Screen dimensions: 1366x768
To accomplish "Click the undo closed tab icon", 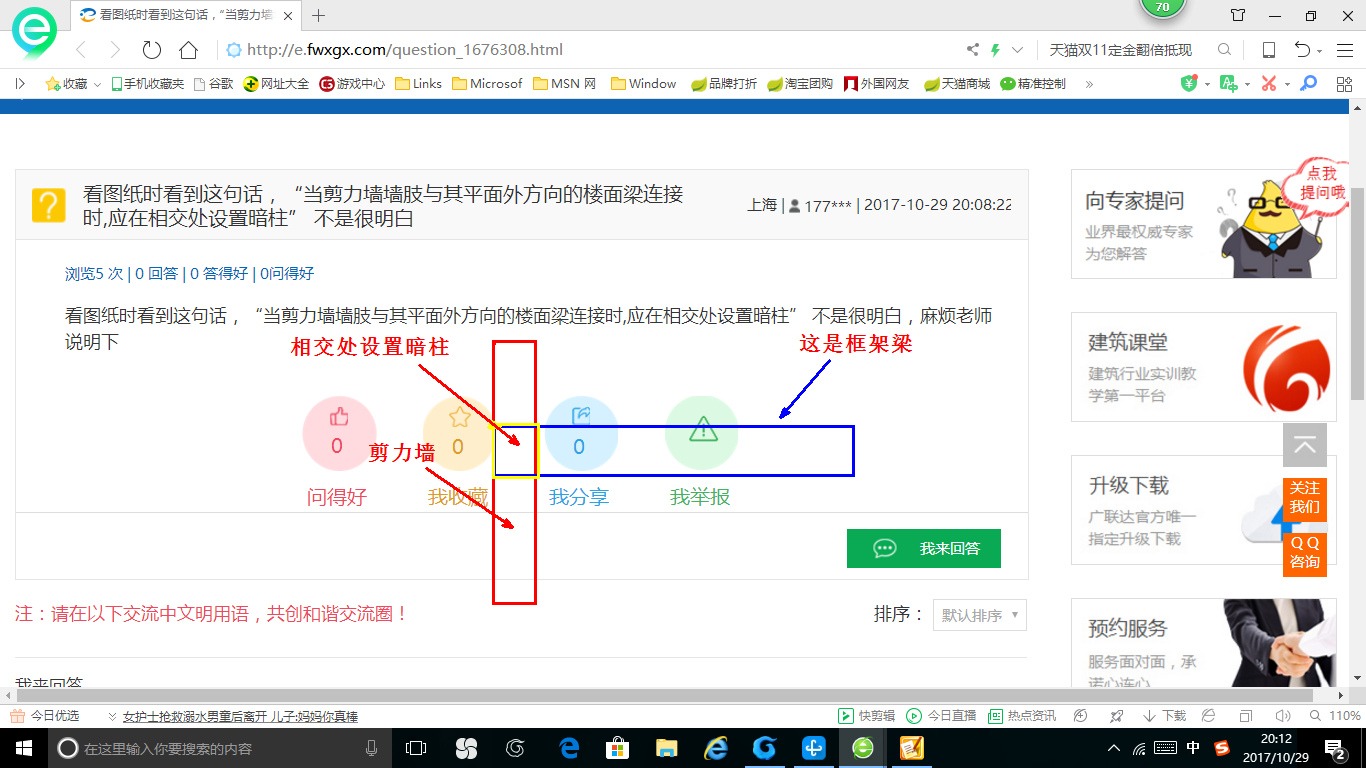I will pos(1302,50).
